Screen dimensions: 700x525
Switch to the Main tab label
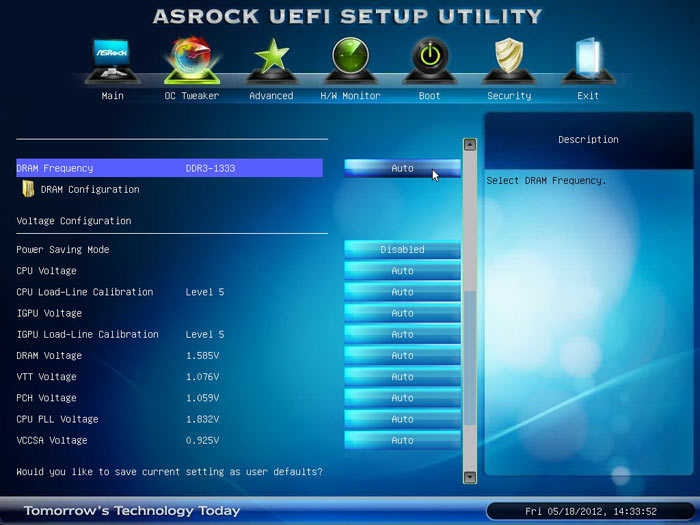[112, 96]
